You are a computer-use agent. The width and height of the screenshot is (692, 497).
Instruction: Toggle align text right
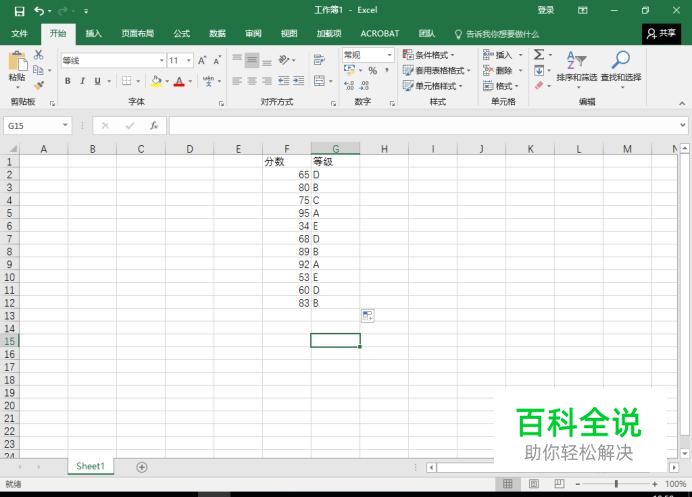click(267, 81)
